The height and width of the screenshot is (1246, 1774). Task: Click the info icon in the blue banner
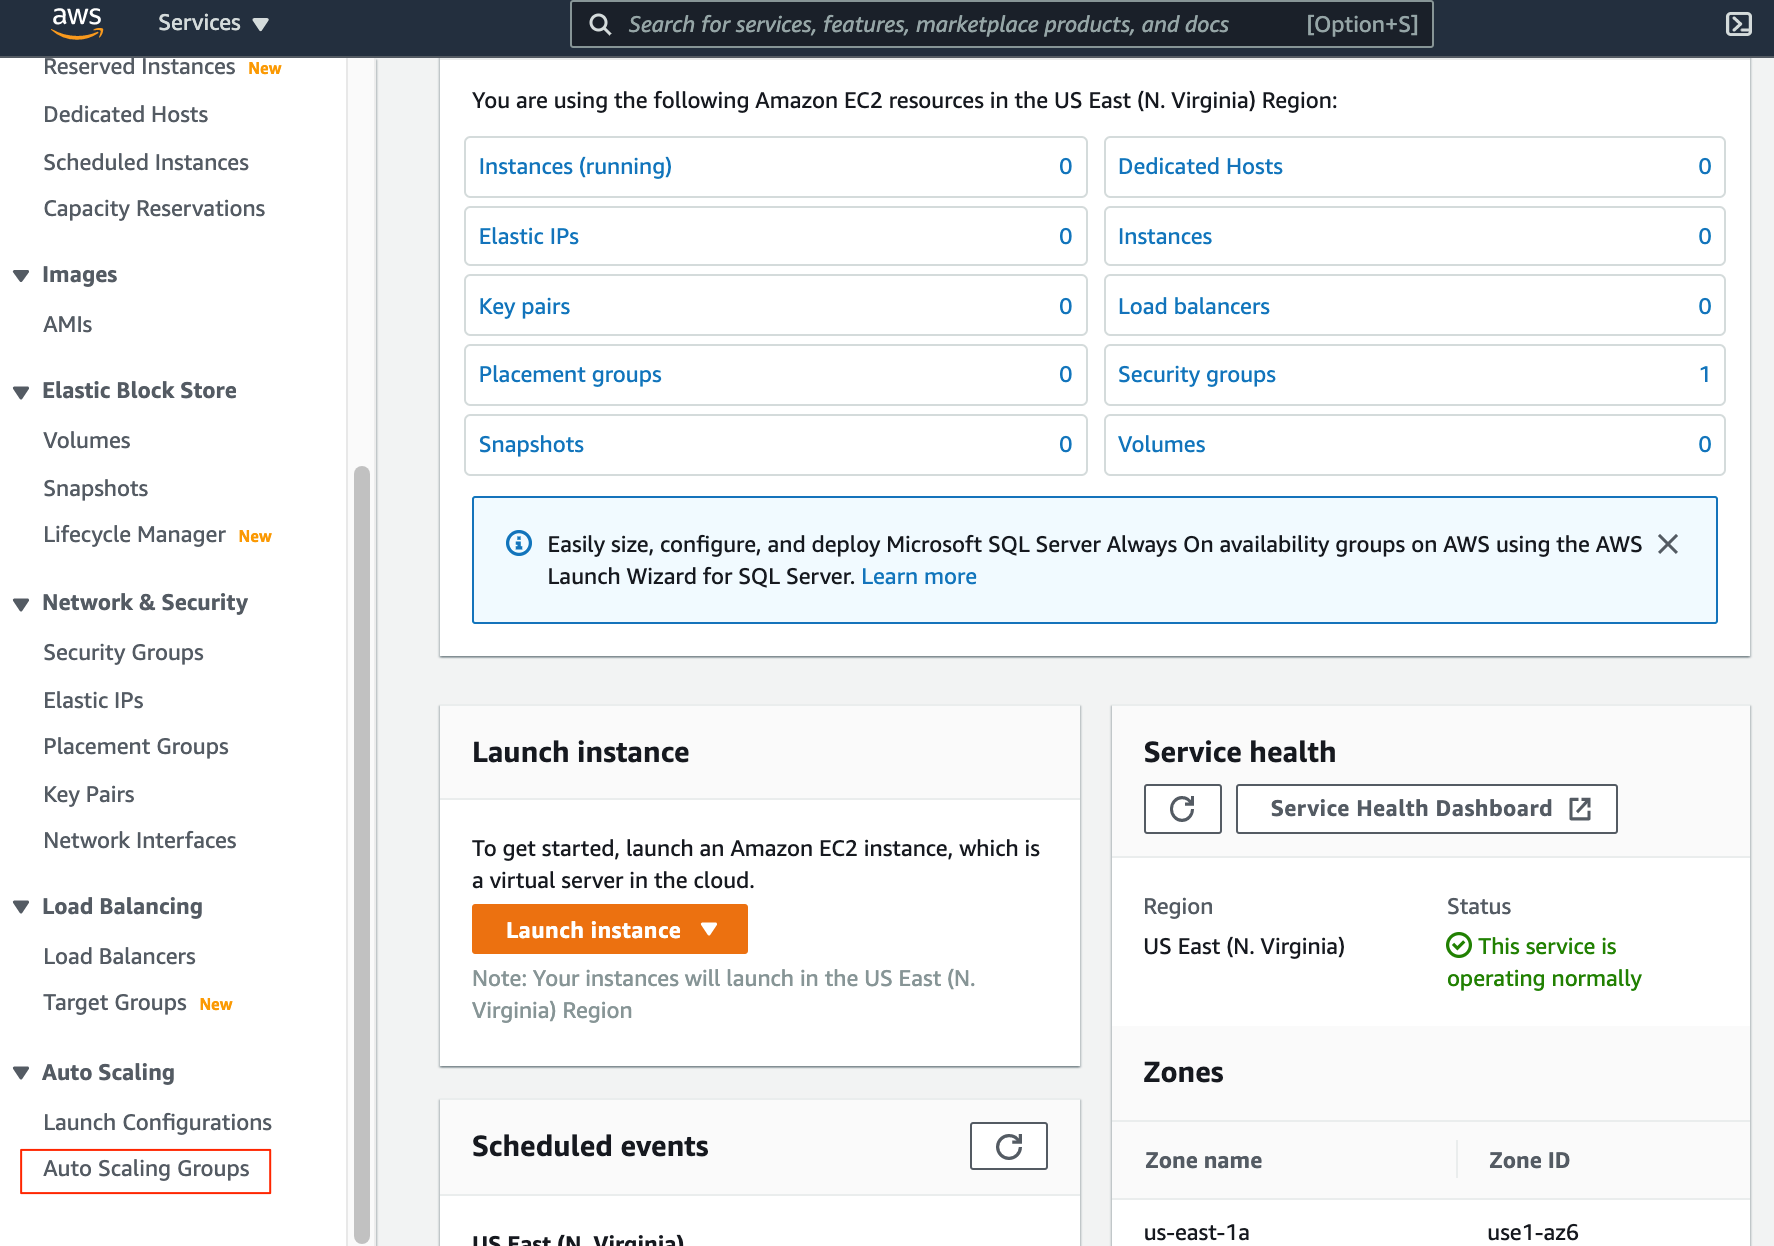tap(518, 543)
